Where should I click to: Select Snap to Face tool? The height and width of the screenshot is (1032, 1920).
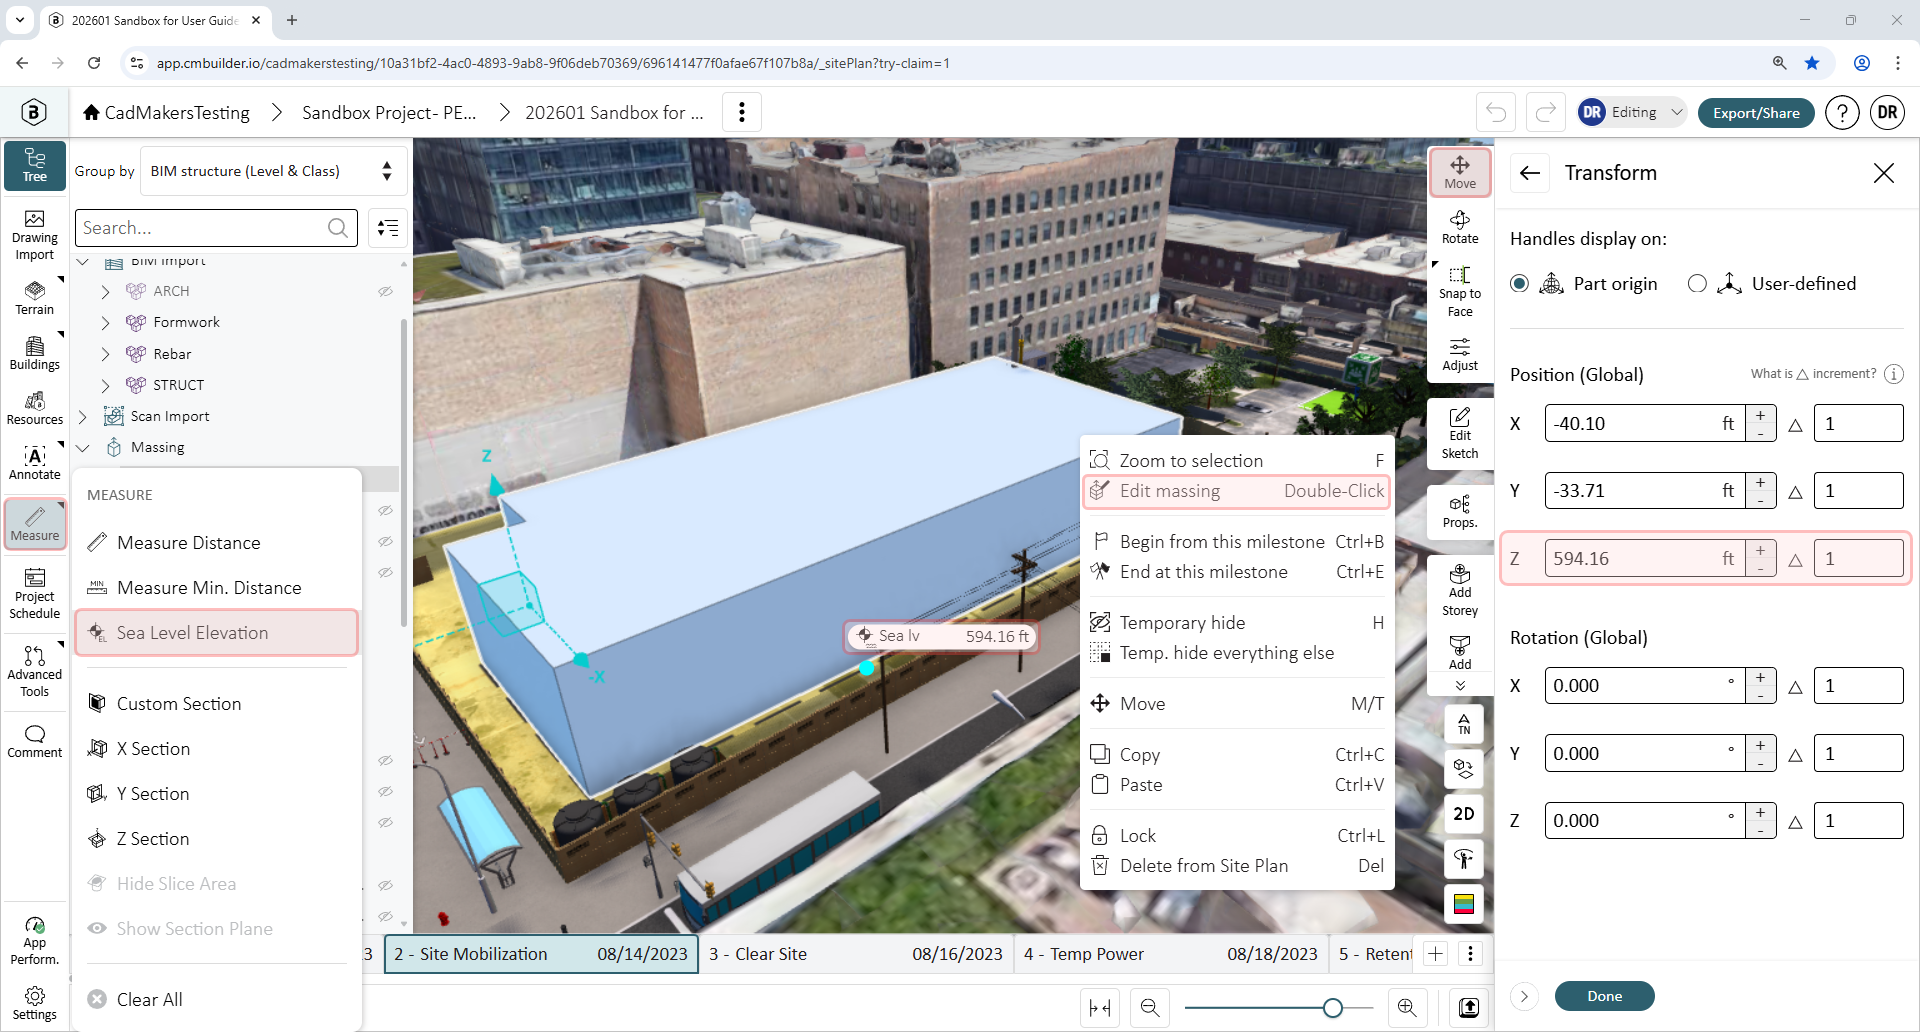(1460, 291)
